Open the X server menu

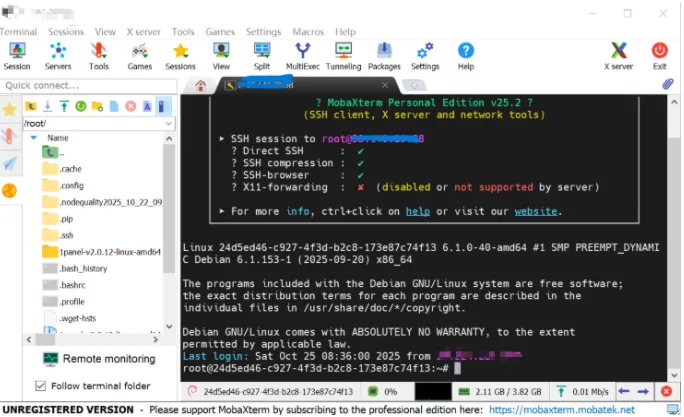(144, 32)
